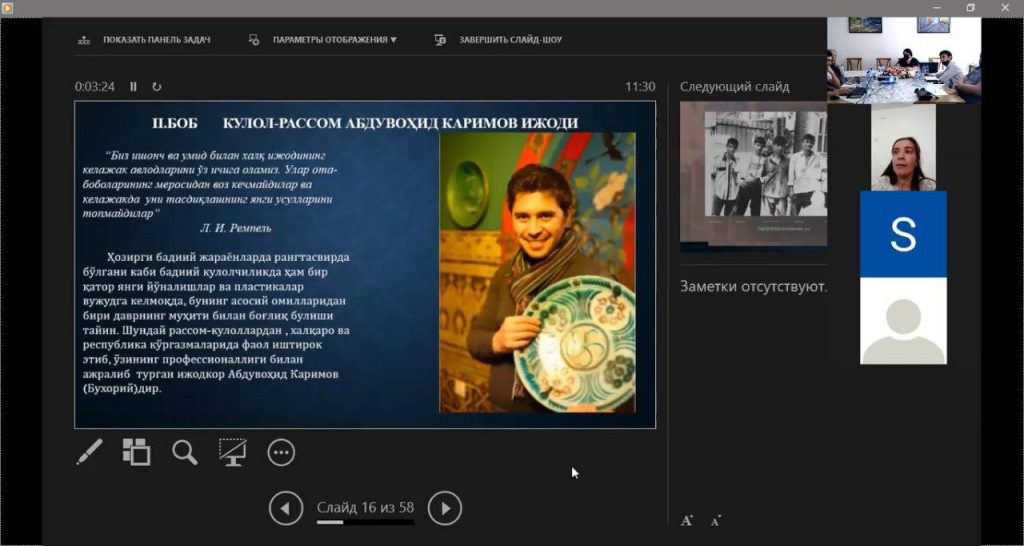Viewport: 1024px width, 546px height.
Task: Pause the presentation timer
Action: pos(133,87)
